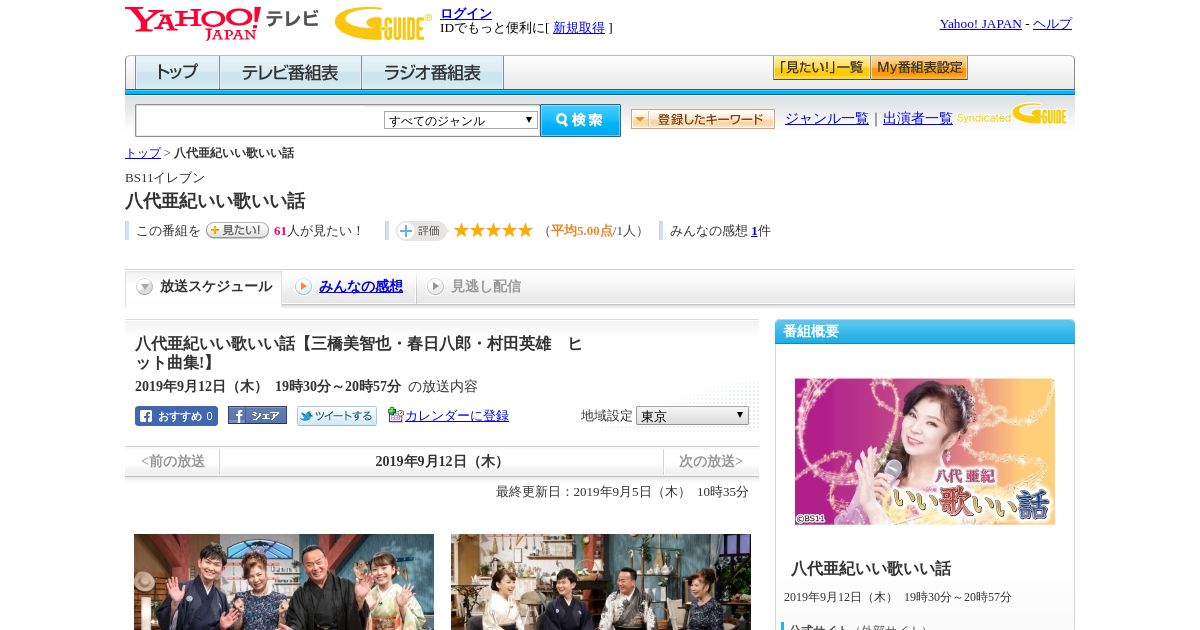Viewport: 1200px width, 630px height.
Task: Select the トップ navigation tab
Action: [x=177, y=73]
